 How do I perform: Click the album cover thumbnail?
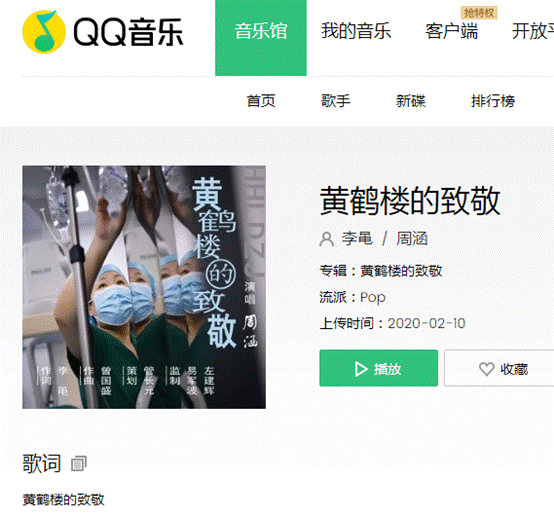coord(144,287)
